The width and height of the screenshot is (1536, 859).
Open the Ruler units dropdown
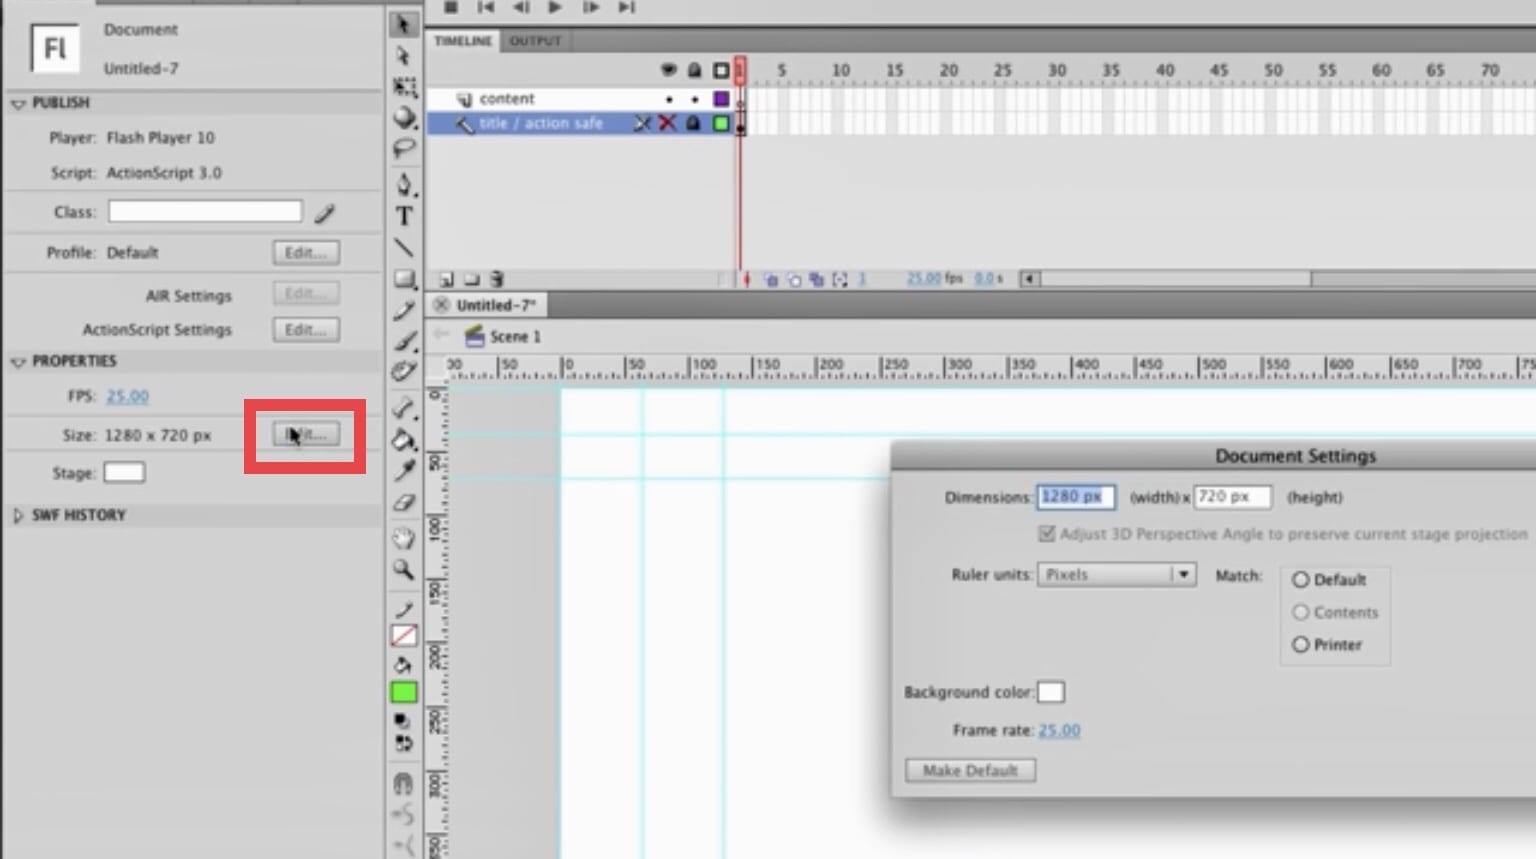click(x=1117, y=575)
